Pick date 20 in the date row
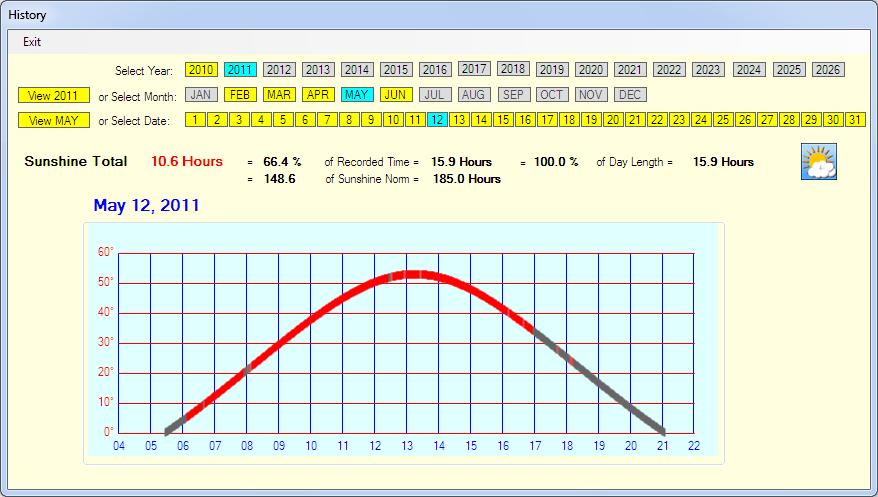 [x=613, y=120]
